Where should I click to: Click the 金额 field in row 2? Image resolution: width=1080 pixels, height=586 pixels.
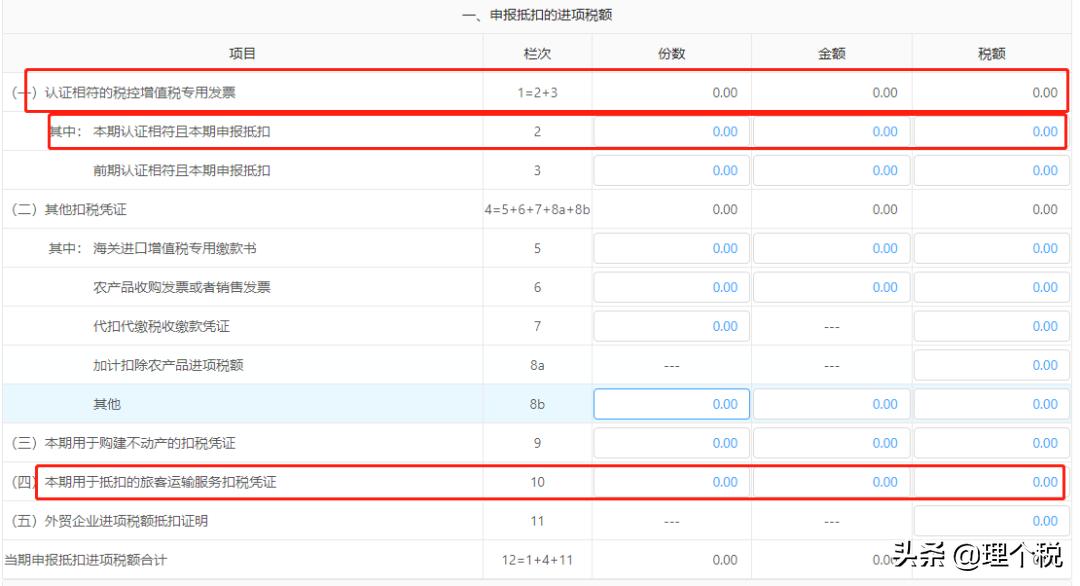pyautogui.click(x=832, y=130)
